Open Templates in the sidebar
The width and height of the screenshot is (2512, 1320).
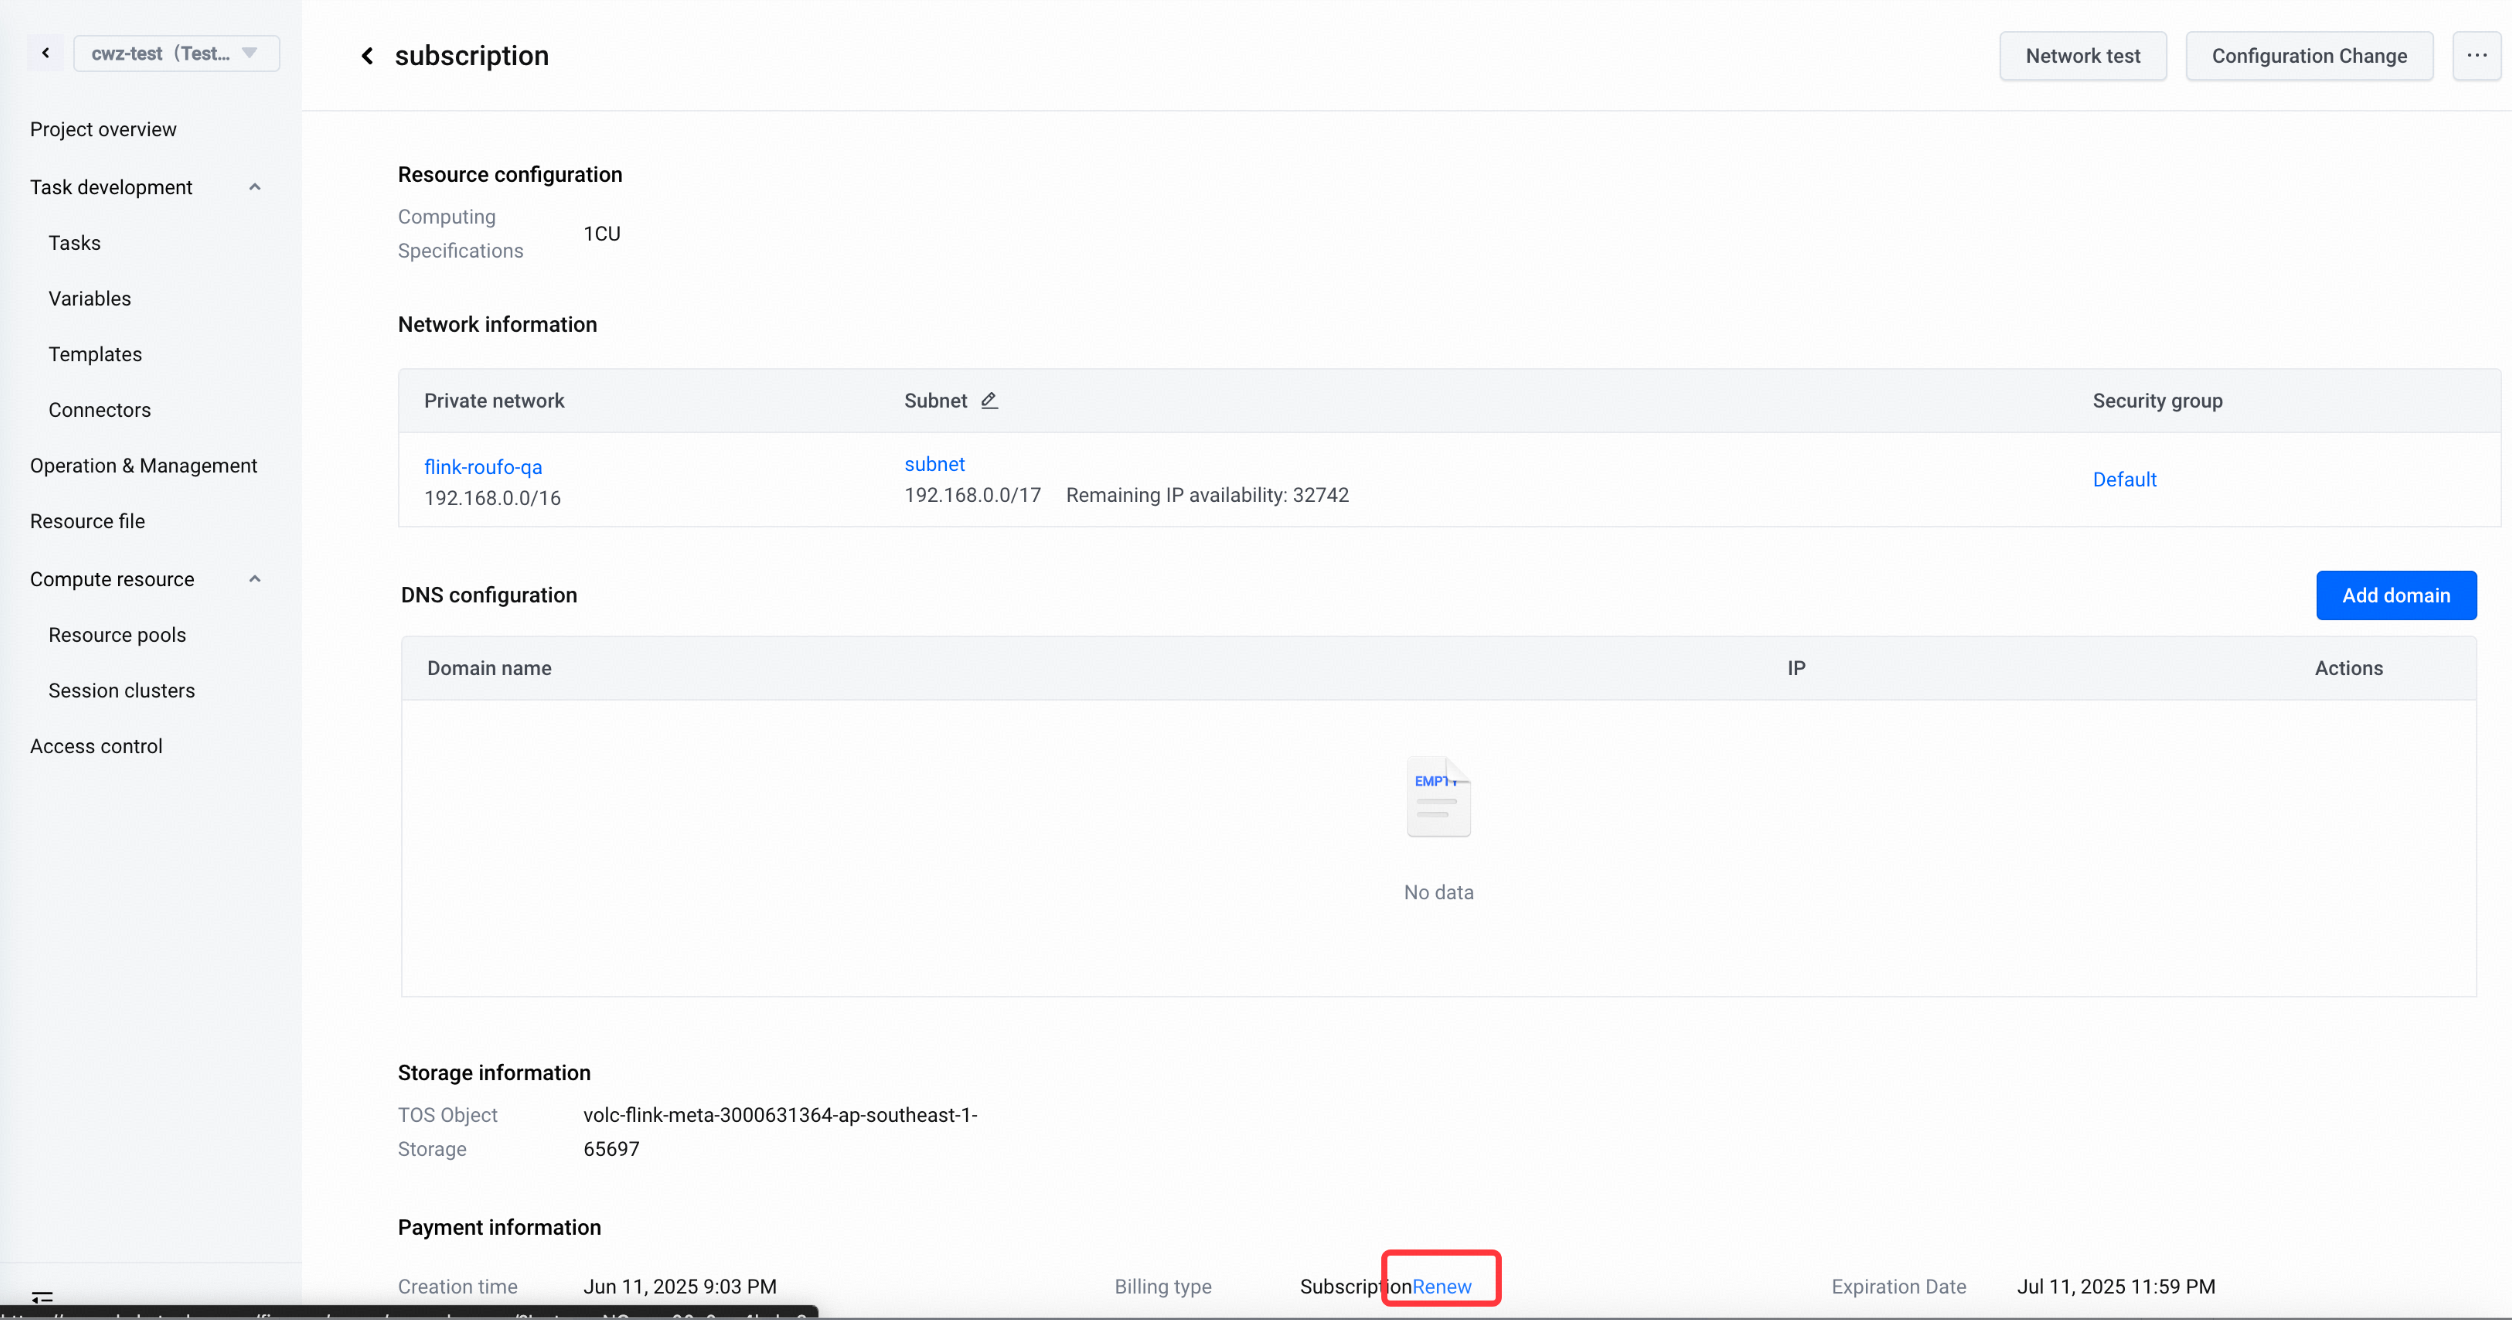(x=95, y=354)
